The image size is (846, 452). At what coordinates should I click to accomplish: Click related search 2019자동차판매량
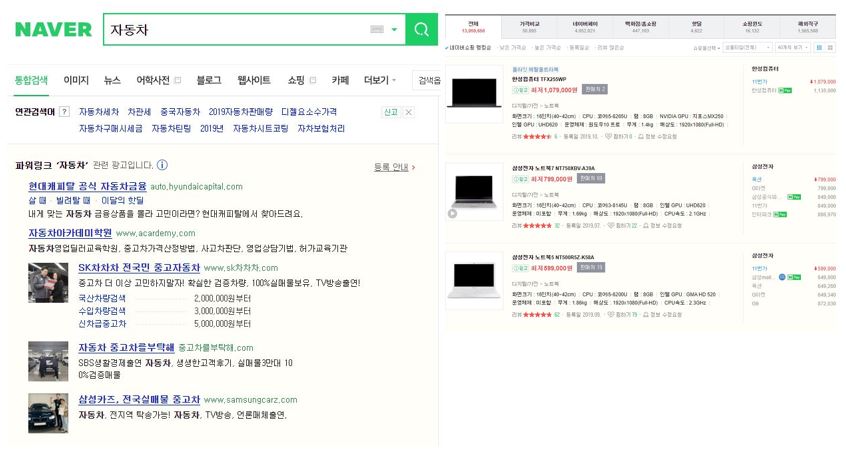pyautogui.click(x=241, y=112)
